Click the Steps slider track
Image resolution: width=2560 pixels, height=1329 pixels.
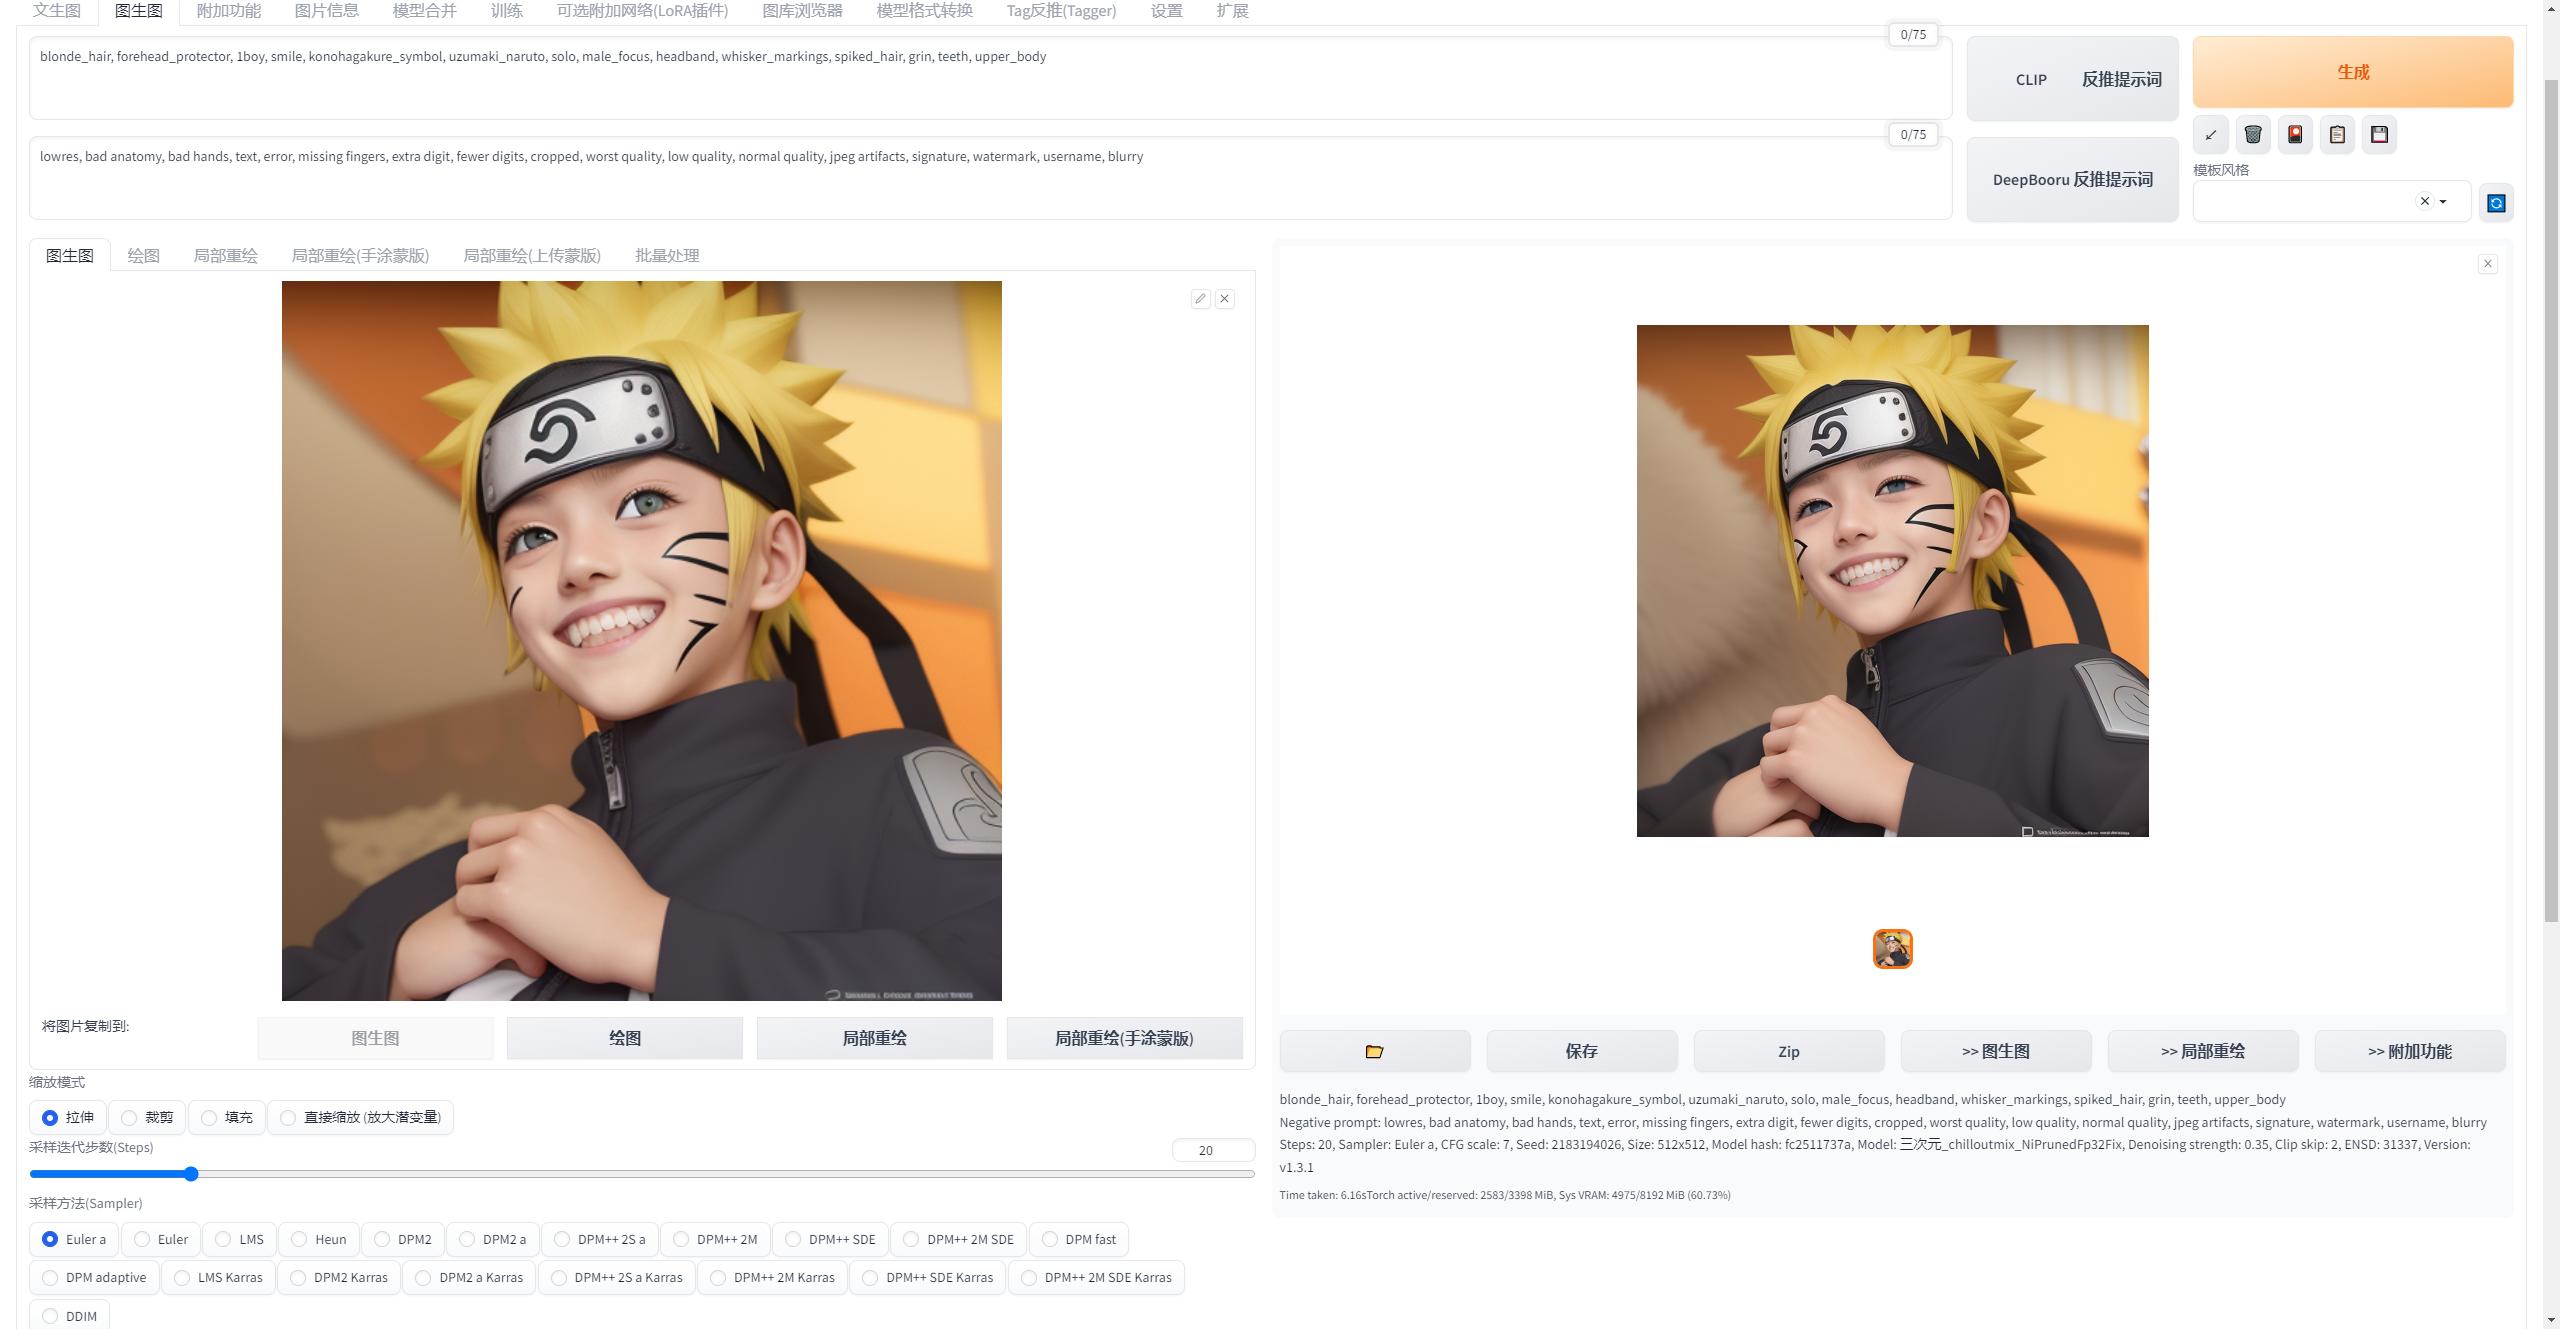tap(700, 1174)
